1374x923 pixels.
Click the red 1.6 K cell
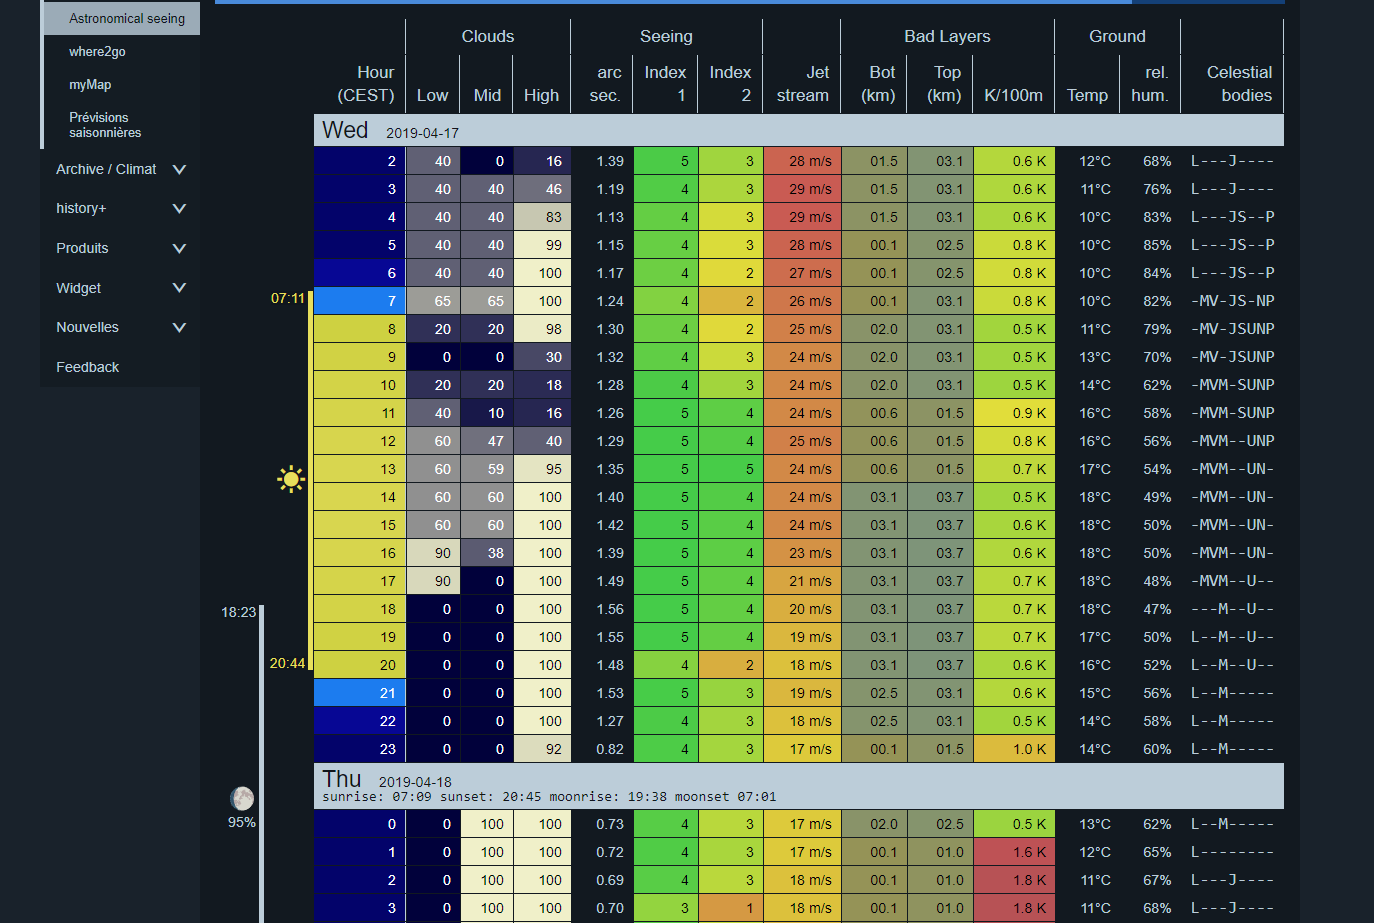(1014, 852)
